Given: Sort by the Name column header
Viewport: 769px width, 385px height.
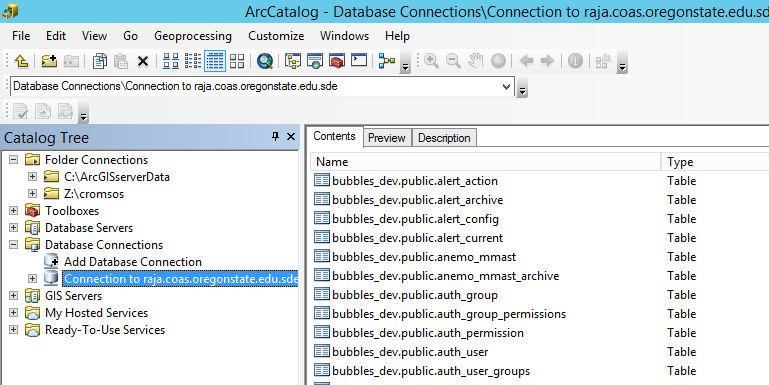Looking at the screenshot, I should pos(486,162).
